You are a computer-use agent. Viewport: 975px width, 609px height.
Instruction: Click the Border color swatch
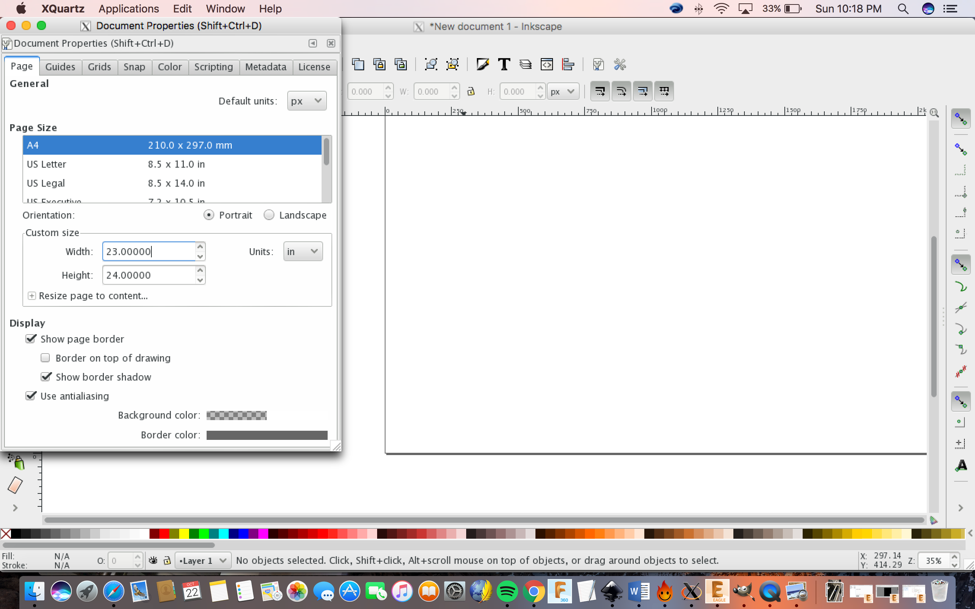point(267,435)
